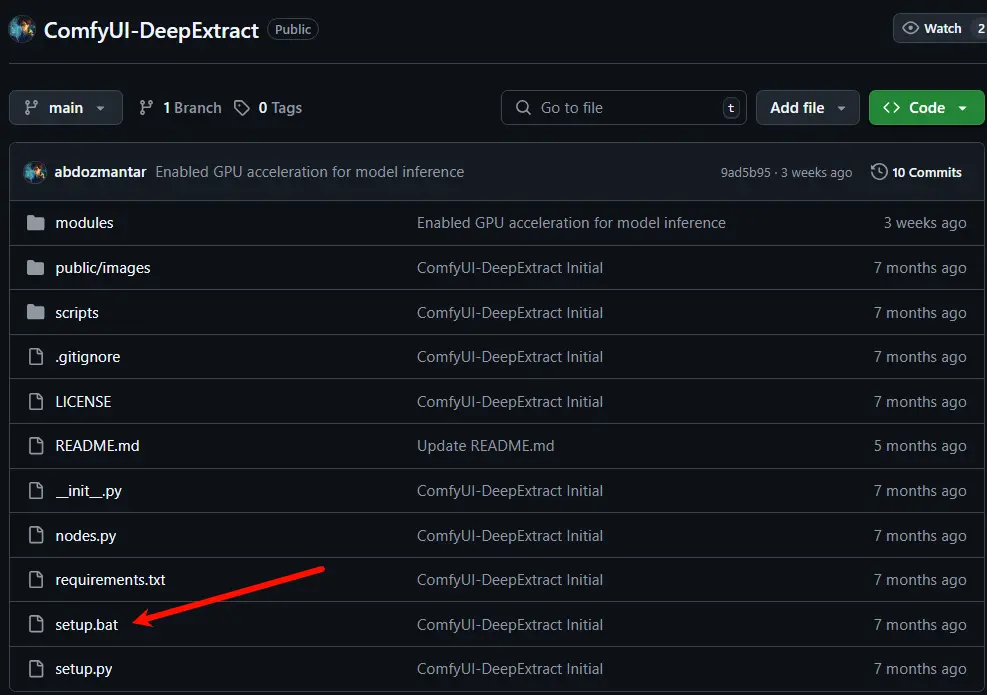Click '7 months ago' on .gitignore row
Viewport: 987px width, 695px height.
coord(920,357)
